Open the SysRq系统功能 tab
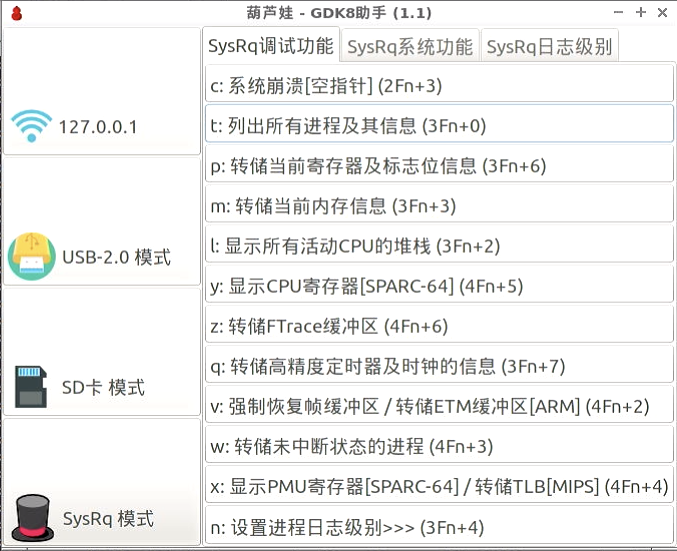 (x=410, y=46)
